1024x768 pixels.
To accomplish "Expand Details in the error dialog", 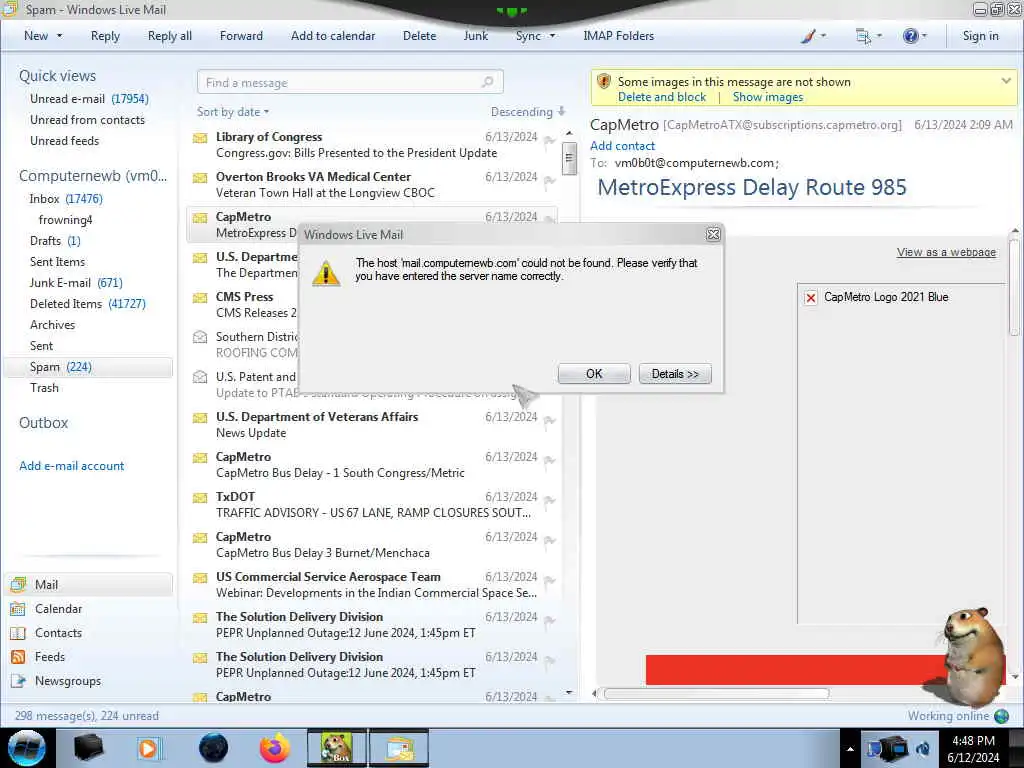I will coord(675,374).
